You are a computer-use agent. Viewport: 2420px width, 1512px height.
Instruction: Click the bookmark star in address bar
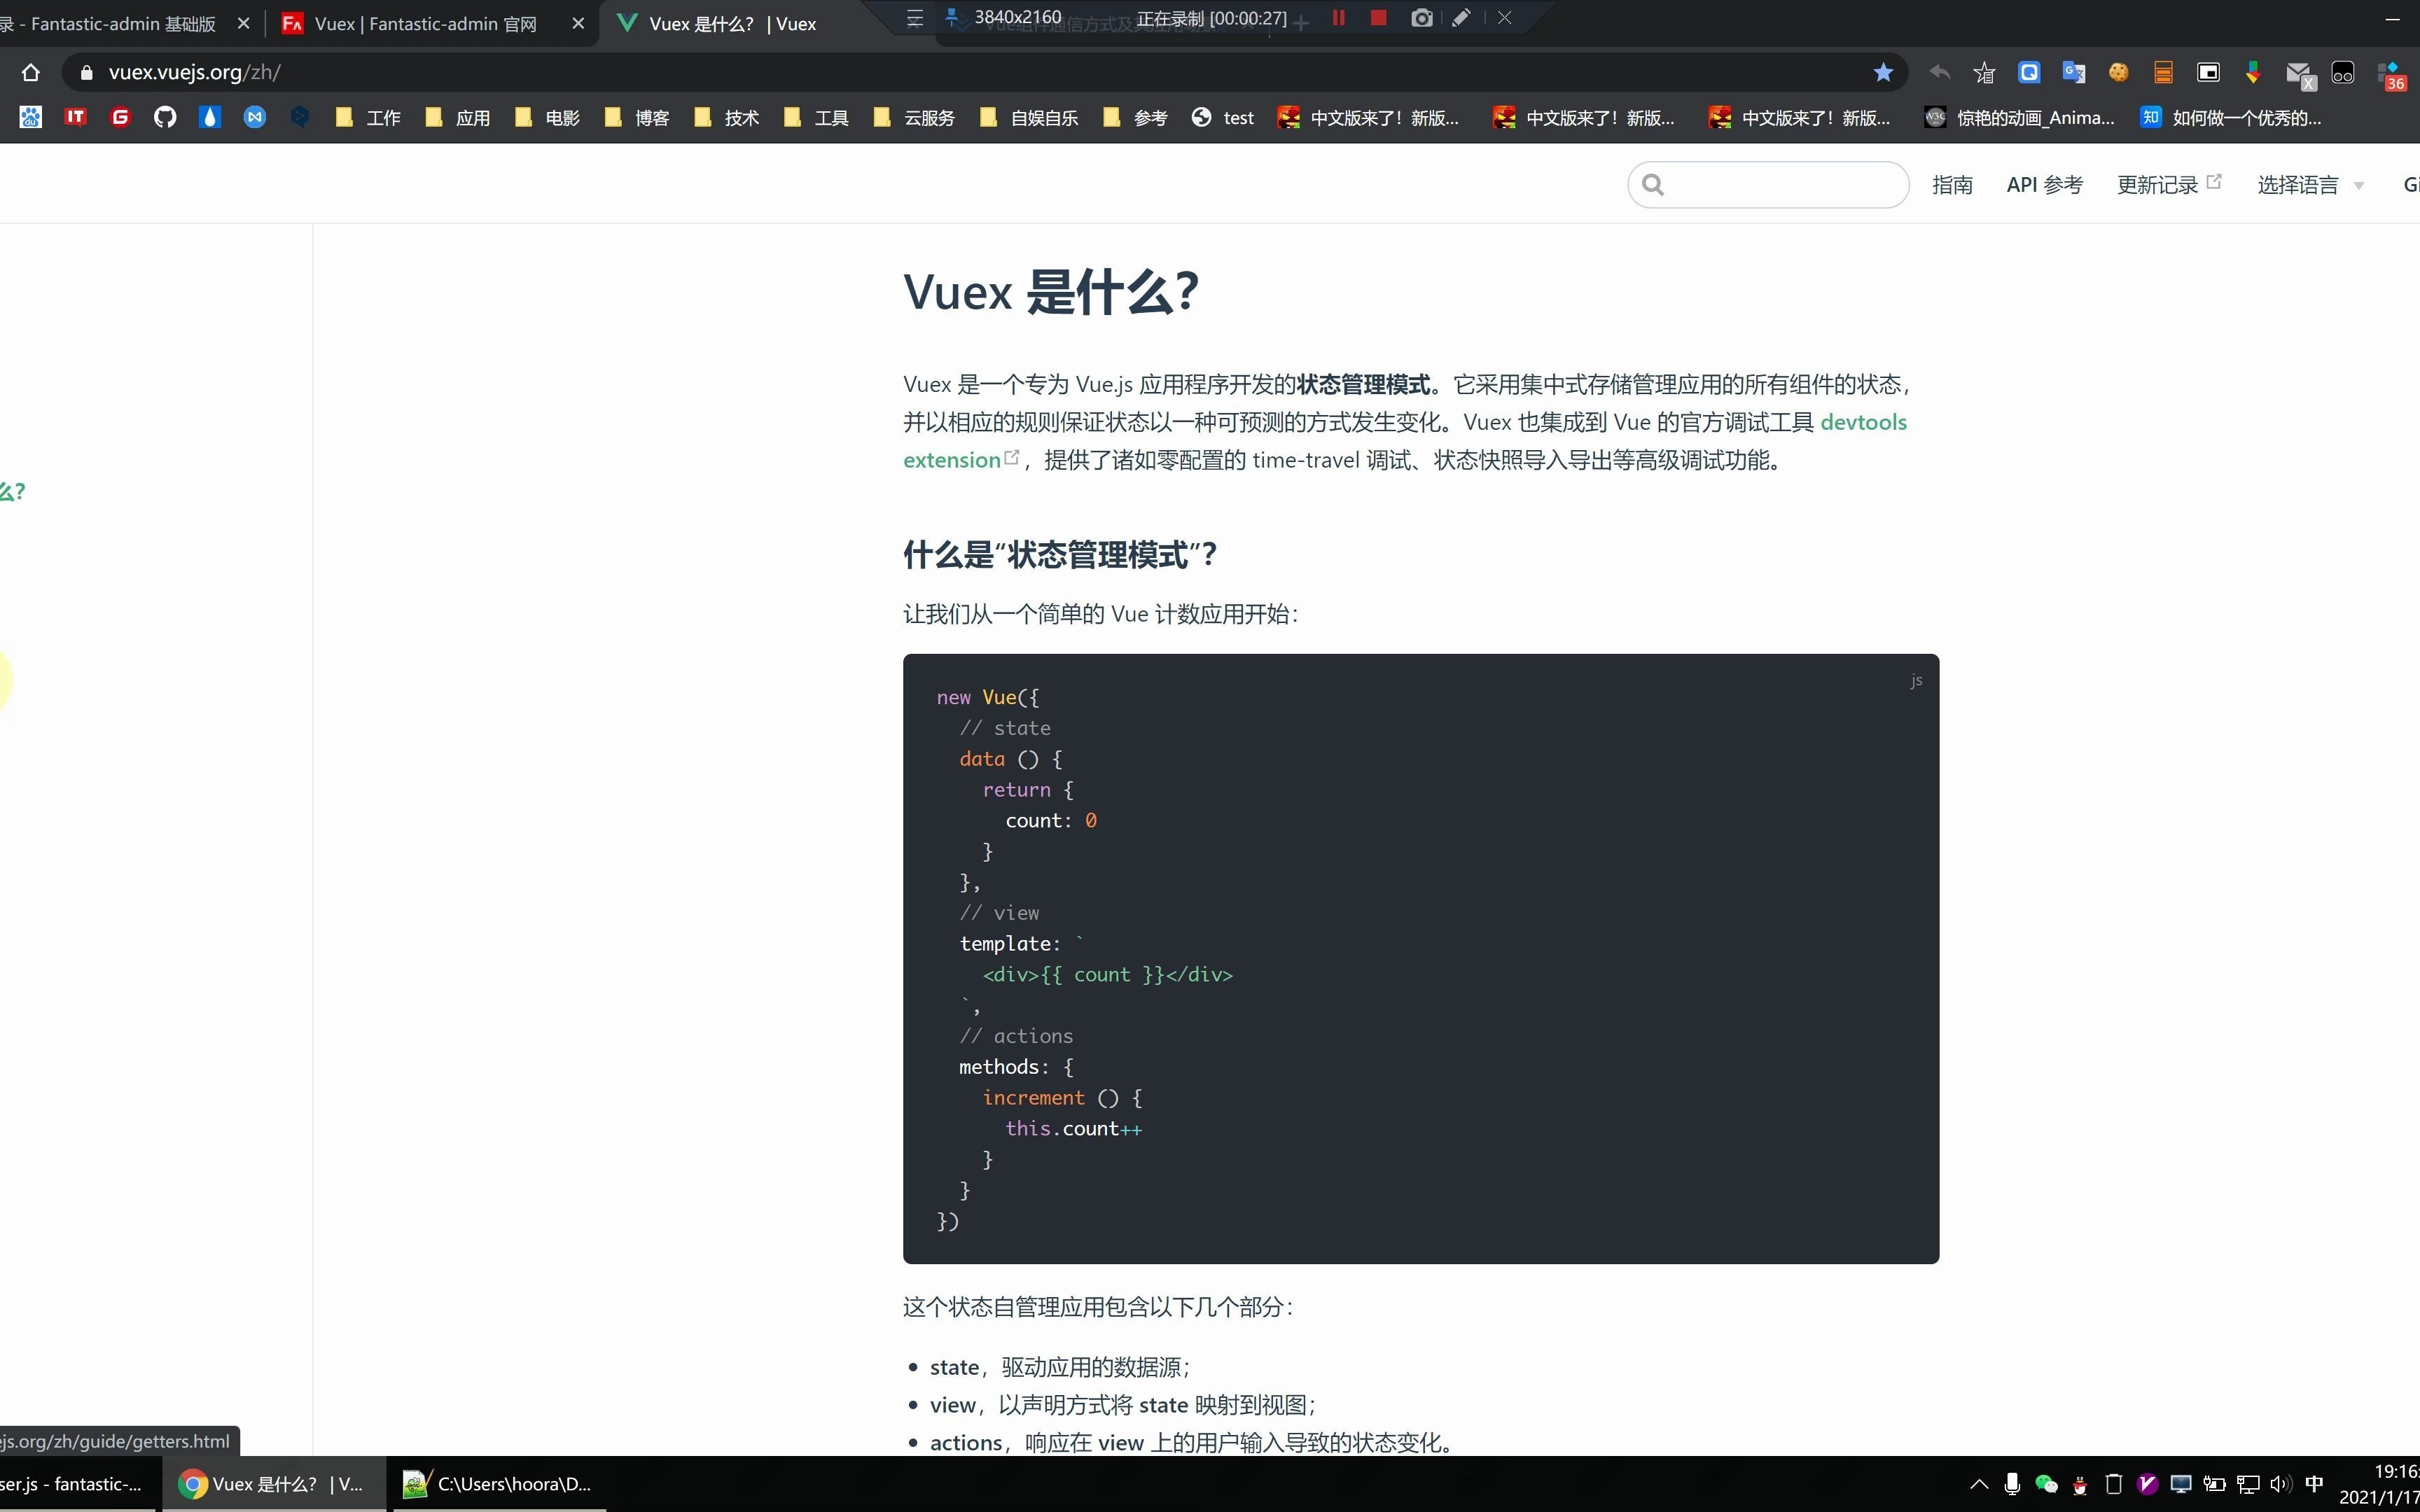pyautogui.click(x=1883, y=72)
